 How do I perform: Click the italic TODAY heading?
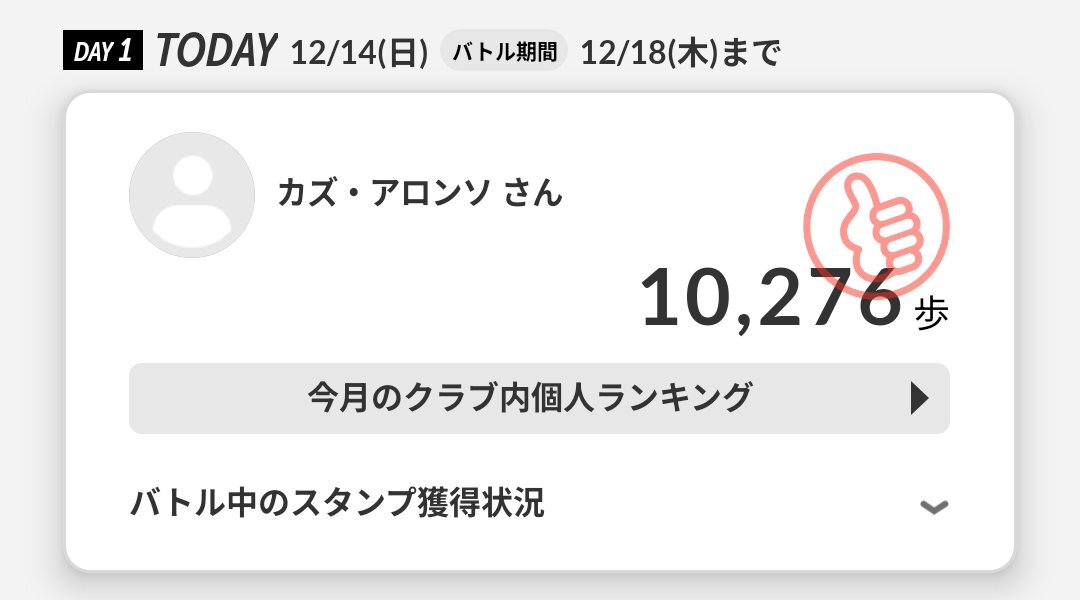215,51
